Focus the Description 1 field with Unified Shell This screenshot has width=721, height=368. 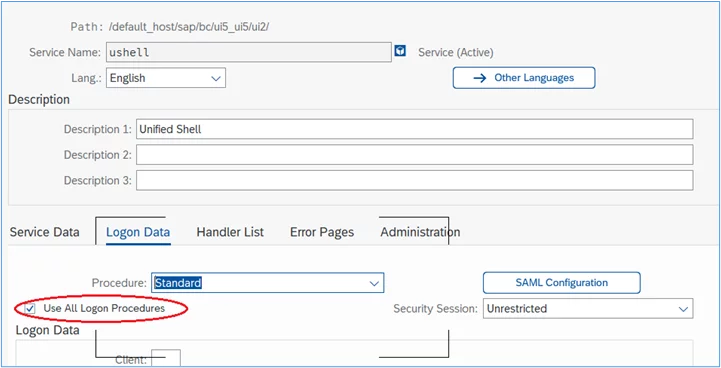pyautogui.click(x=415, y=129)
